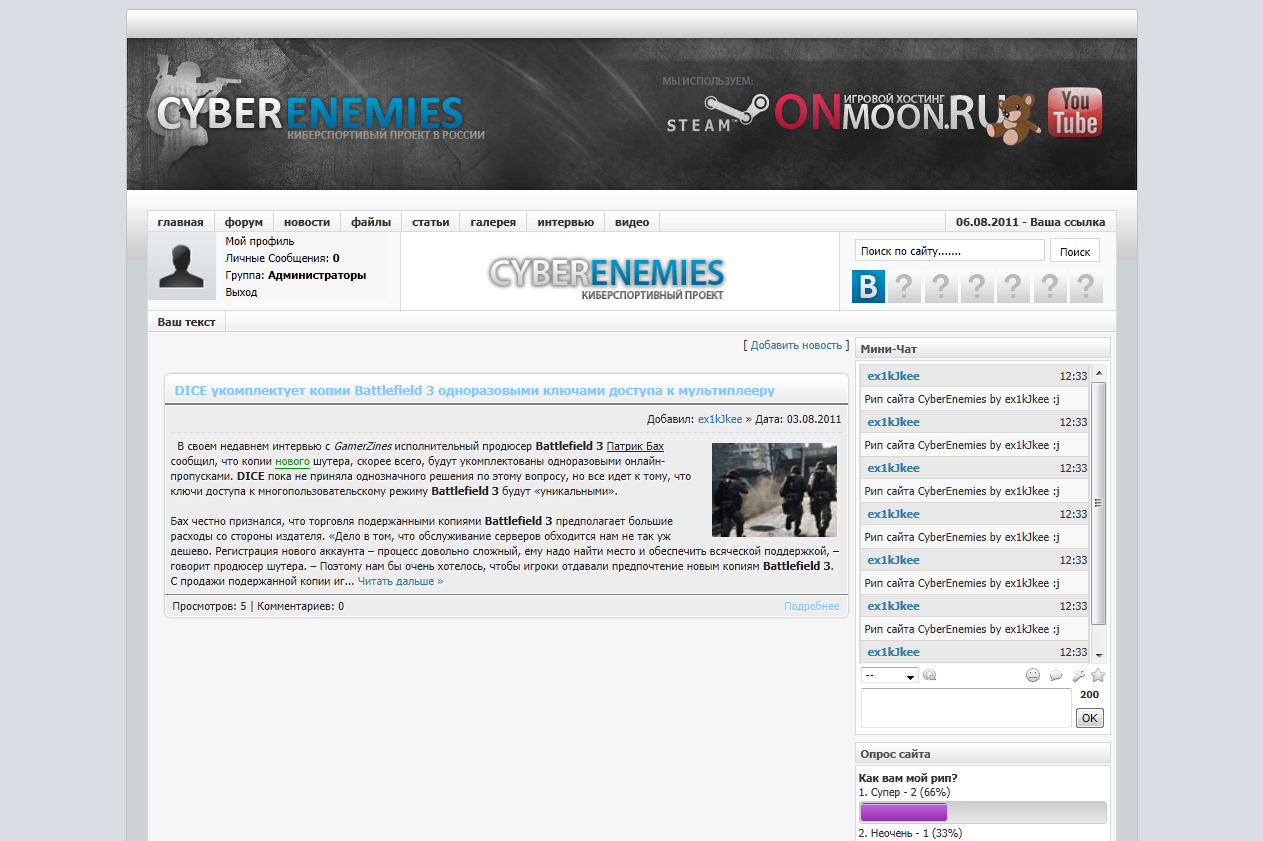Click the Как вам мой рип? poll question

[x=908, y=778]
